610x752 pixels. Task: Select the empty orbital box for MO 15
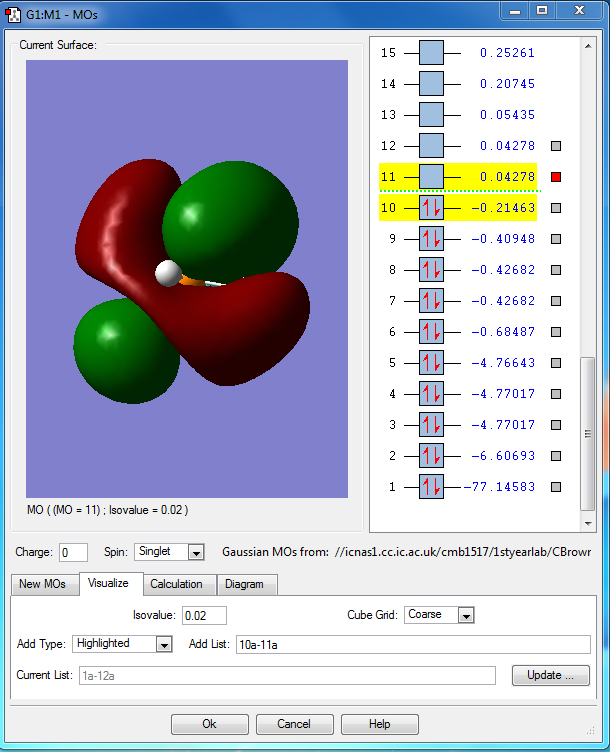[x=431, y=53]
